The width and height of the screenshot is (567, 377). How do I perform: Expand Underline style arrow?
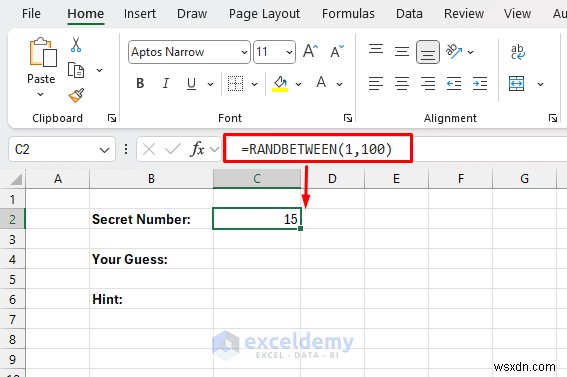[210, 84]
